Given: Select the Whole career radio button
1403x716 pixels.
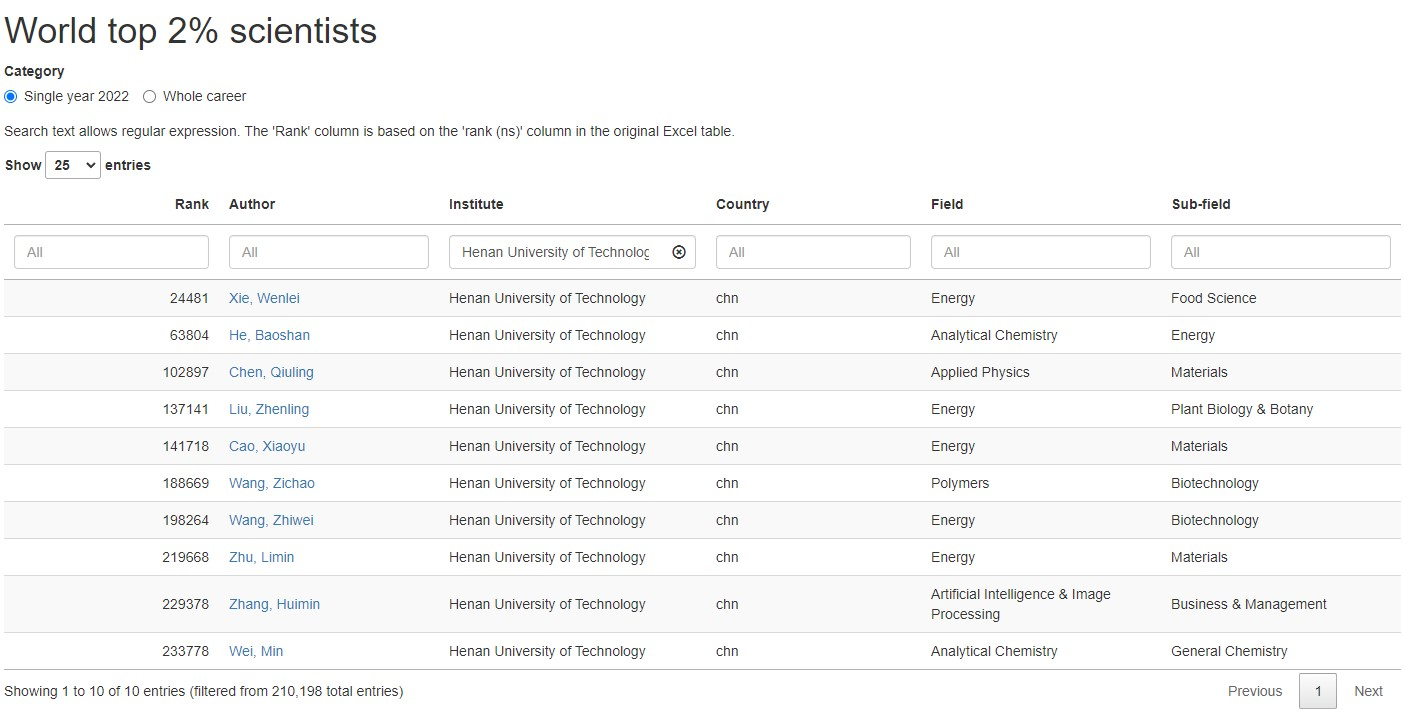Looking at the screenshot, I should (150, 97).
